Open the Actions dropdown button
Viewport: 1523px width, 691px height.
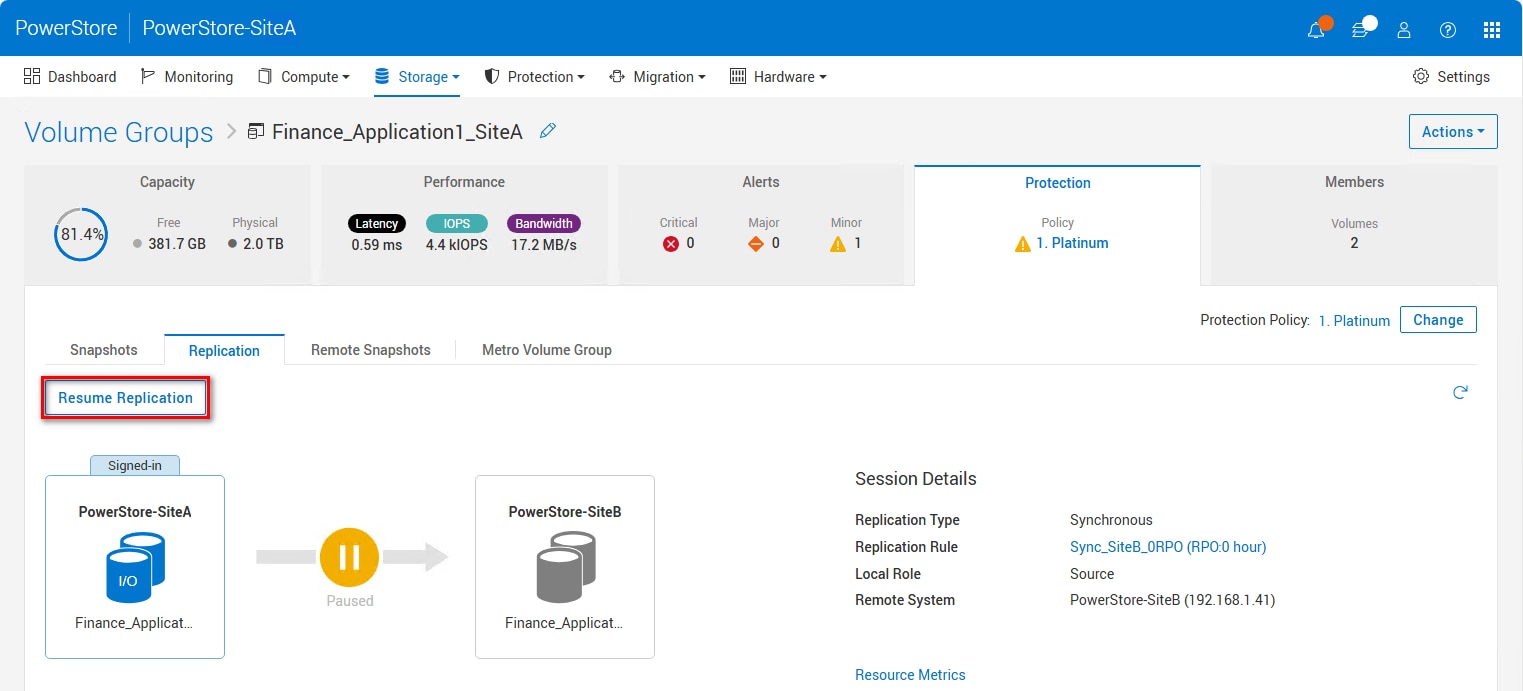1453,132
